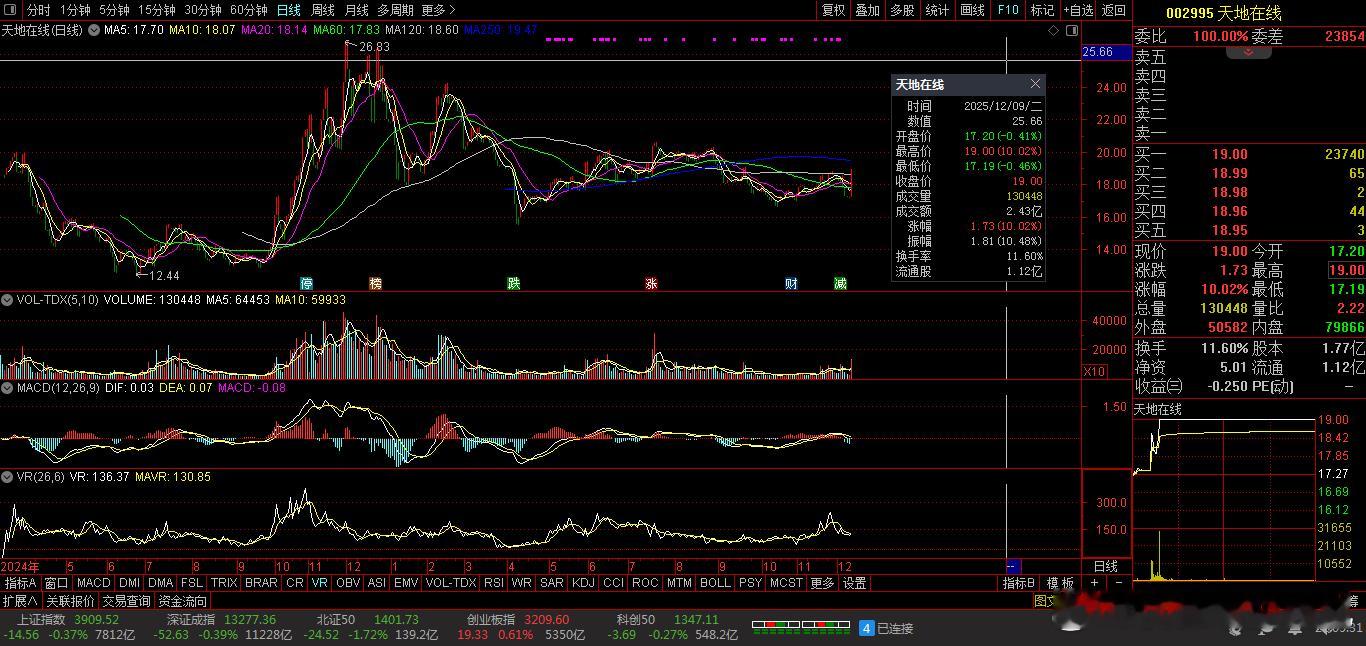Click the minus zoom-out button
The width and height of the screenshot is (1366, 646).
point(1118,583)
